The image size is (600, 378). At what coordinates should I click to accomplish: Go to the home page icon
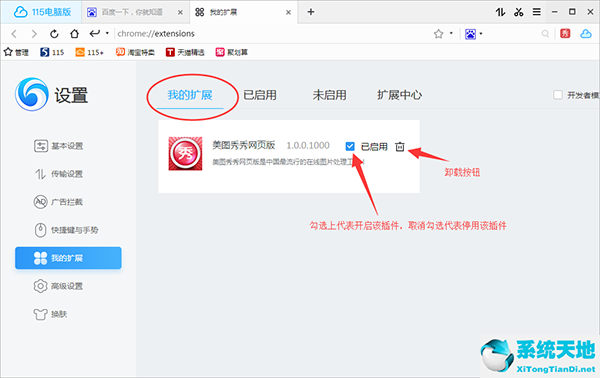point(74,34)
